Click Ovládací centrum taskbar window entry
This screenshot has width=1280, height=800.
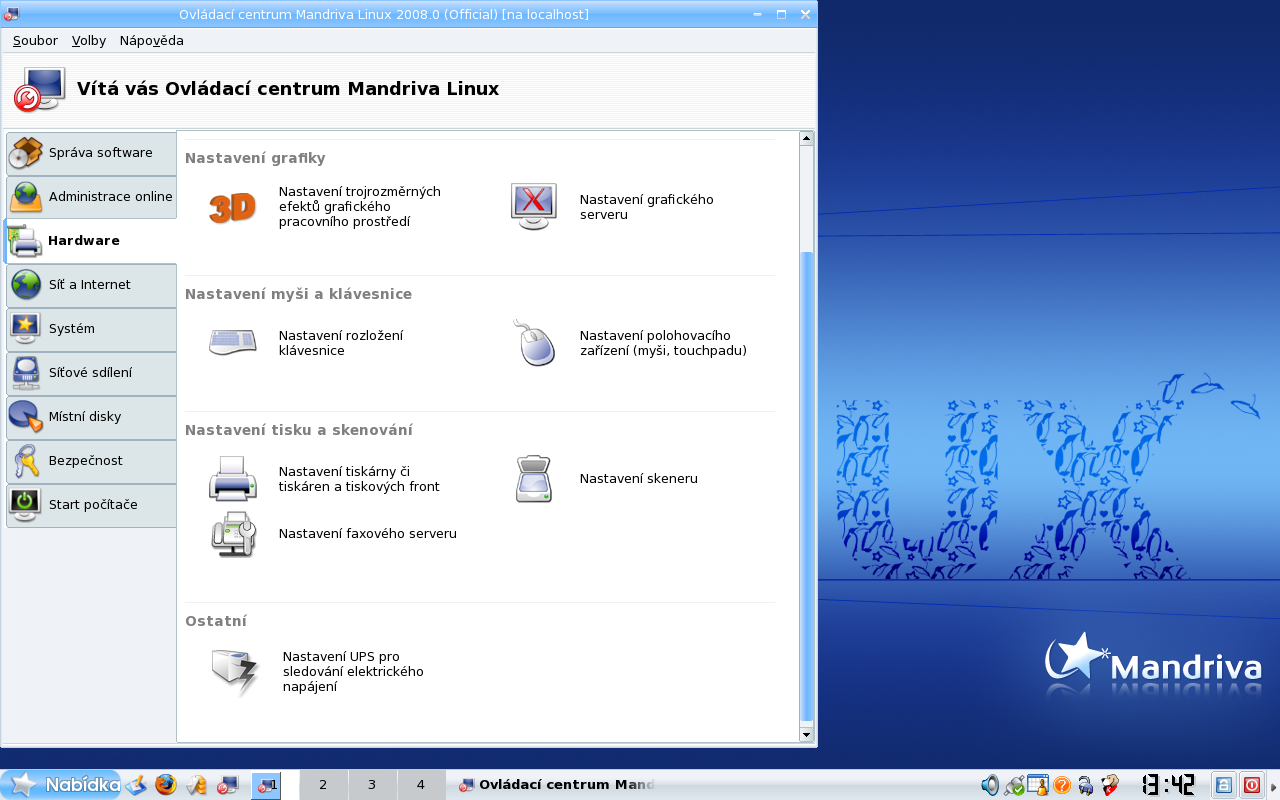(556, 785)
